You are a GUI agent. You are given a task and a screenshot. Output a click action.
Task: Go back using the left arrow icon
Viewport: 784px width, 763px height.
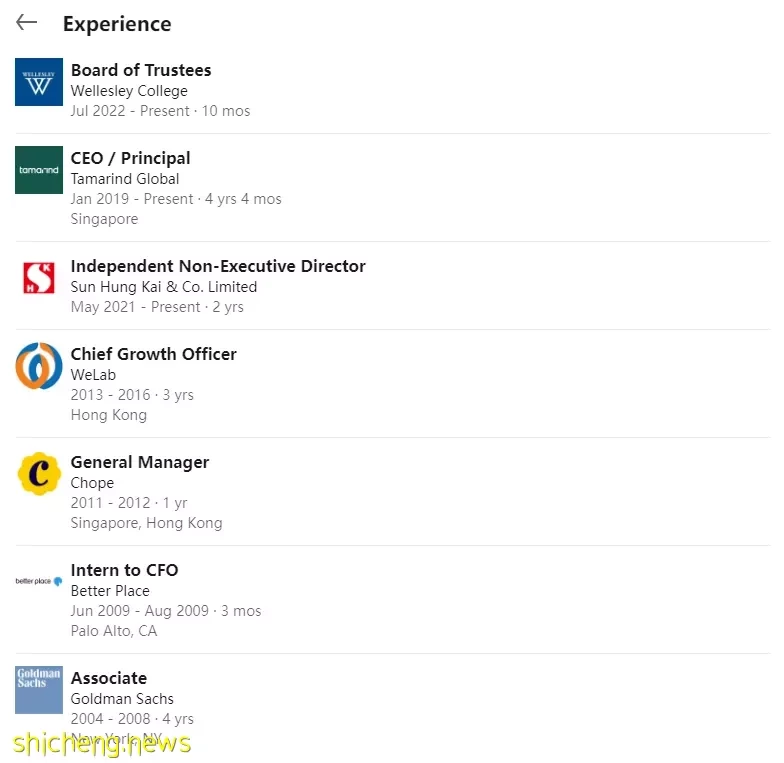(26, 22)
